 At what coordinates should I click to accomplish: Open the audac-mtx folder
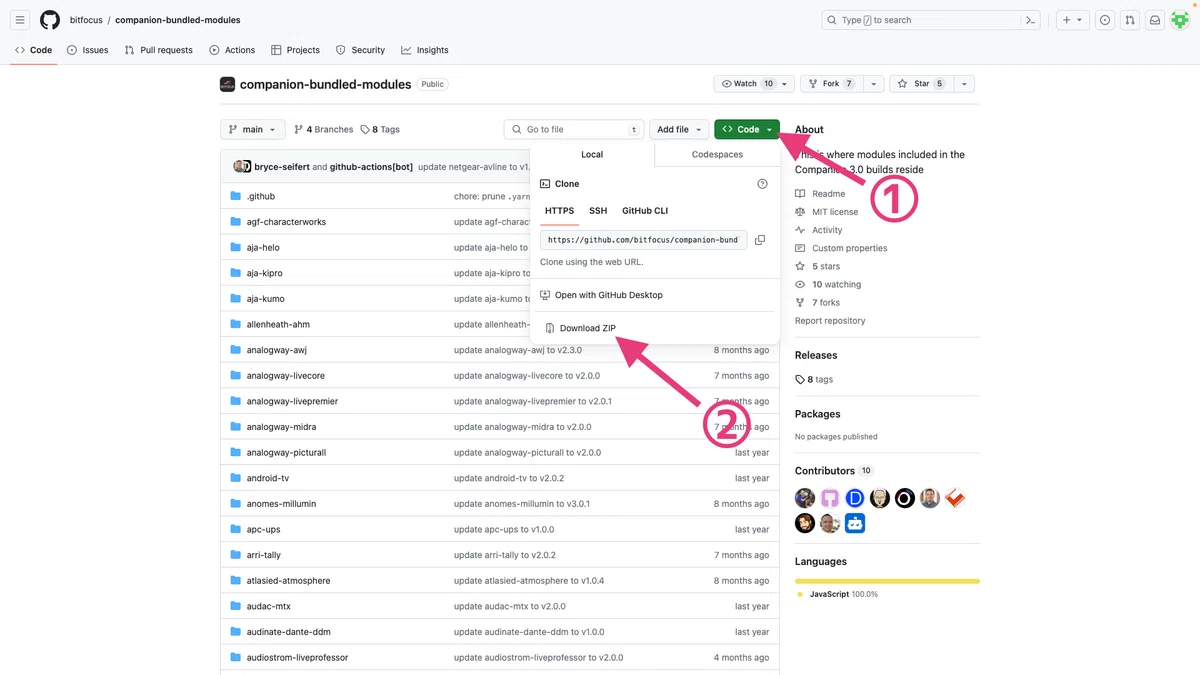coord(269,606)
